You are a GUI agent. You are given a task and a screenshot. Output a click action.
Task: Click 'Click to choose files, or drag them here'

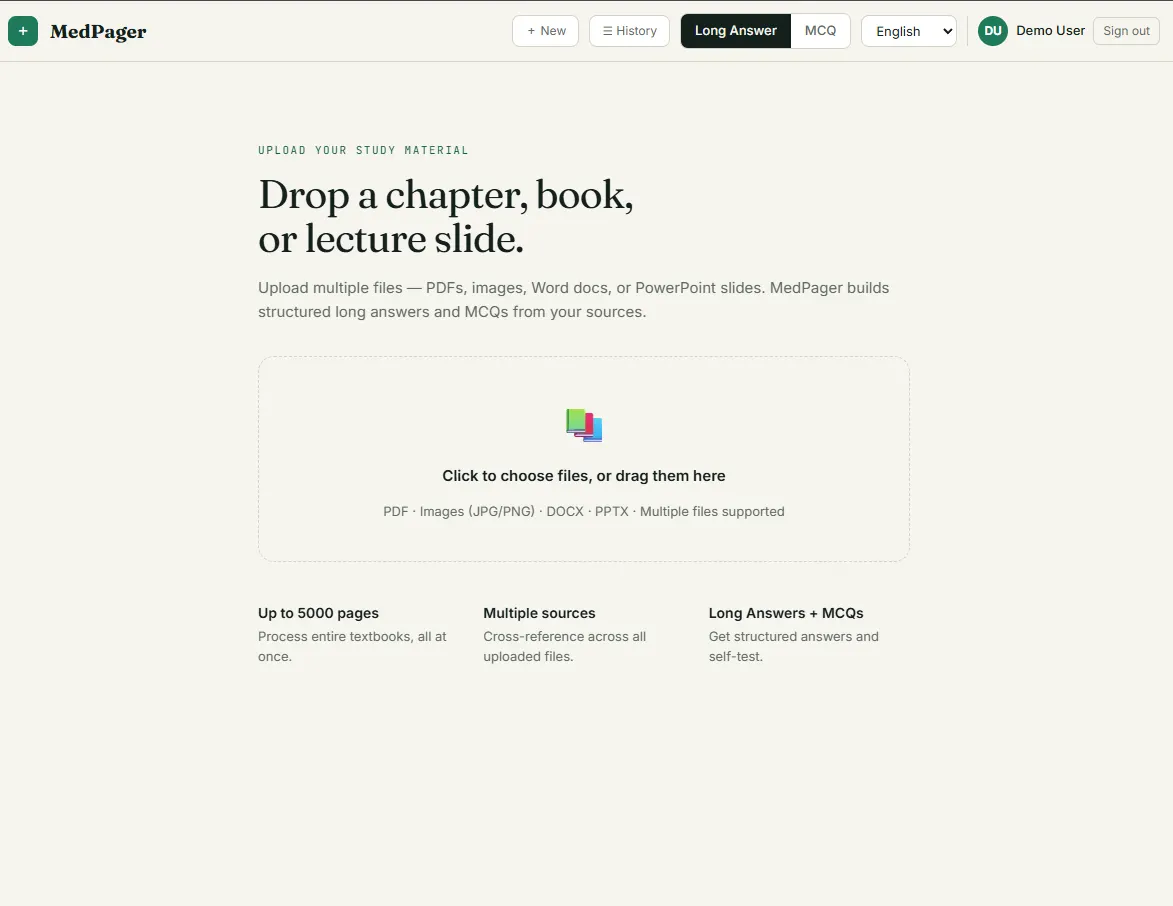(584, 476)
